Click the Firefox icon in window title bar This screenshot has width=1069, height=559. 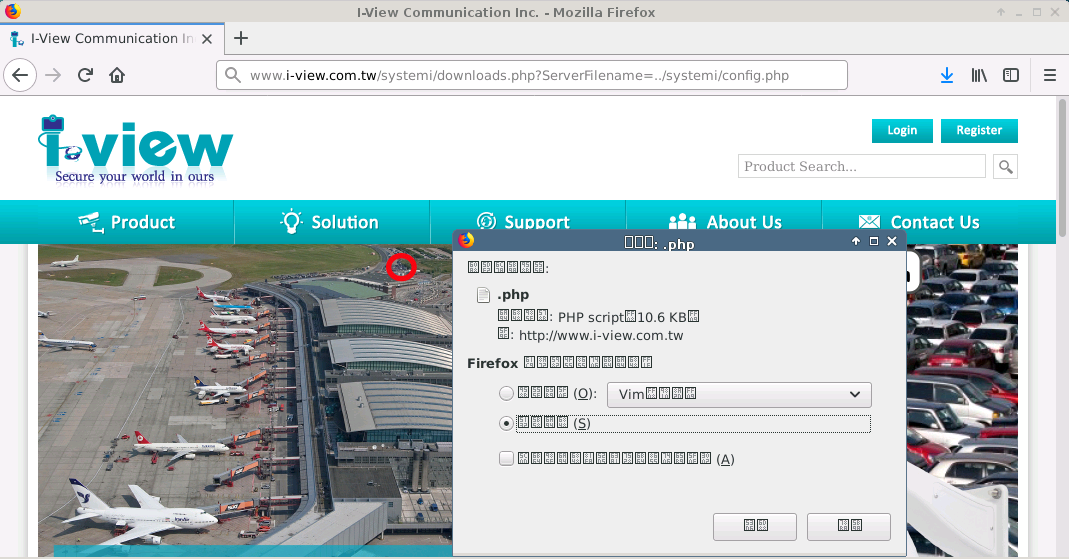click(12, 11)
